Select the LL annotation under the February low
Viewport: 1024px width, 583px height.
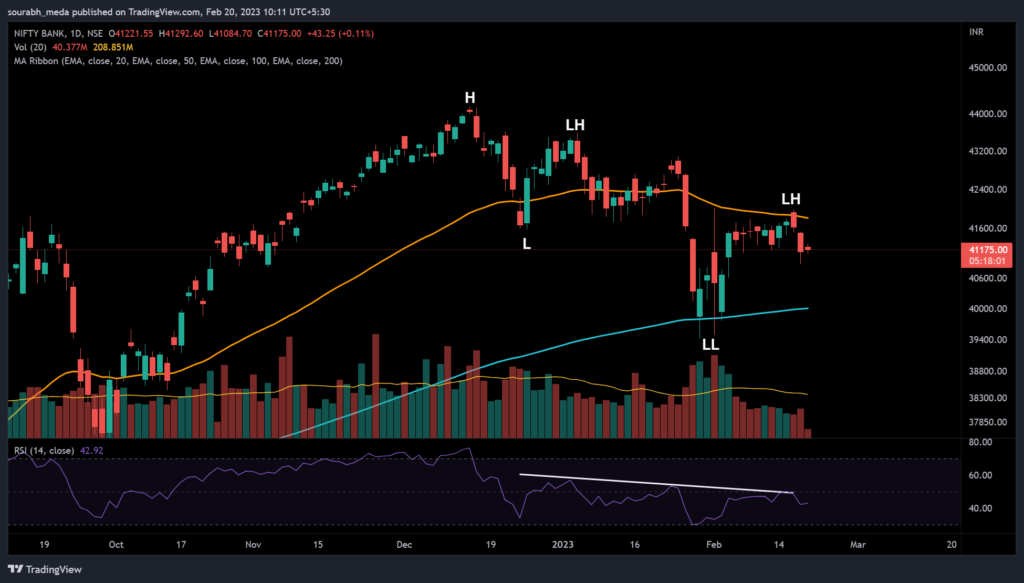(711, 345)
